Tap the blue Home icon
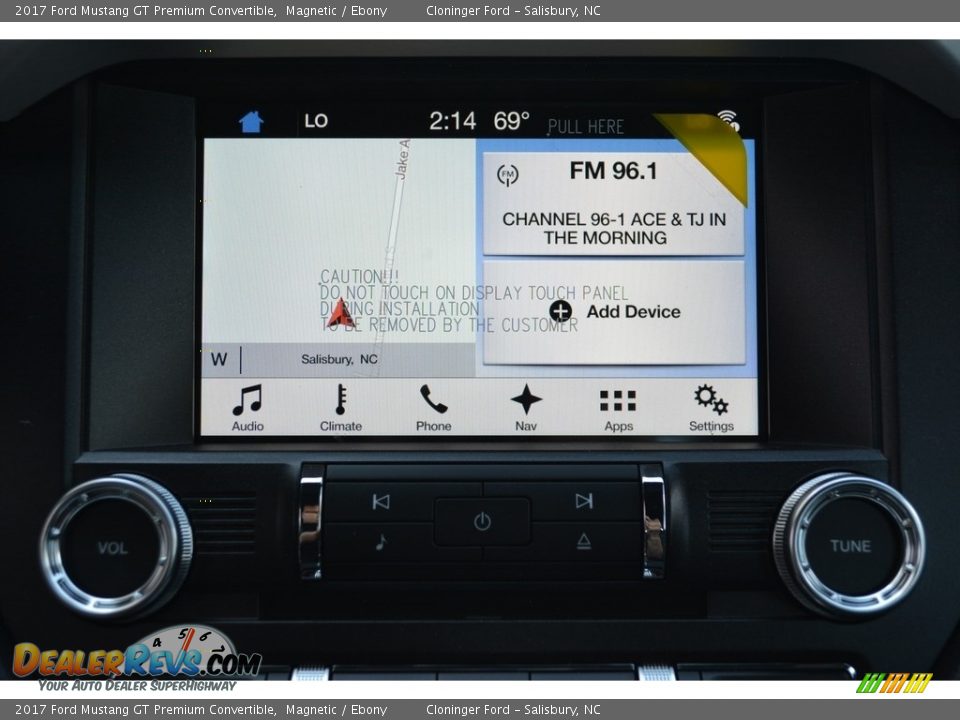 coord(251,122)
